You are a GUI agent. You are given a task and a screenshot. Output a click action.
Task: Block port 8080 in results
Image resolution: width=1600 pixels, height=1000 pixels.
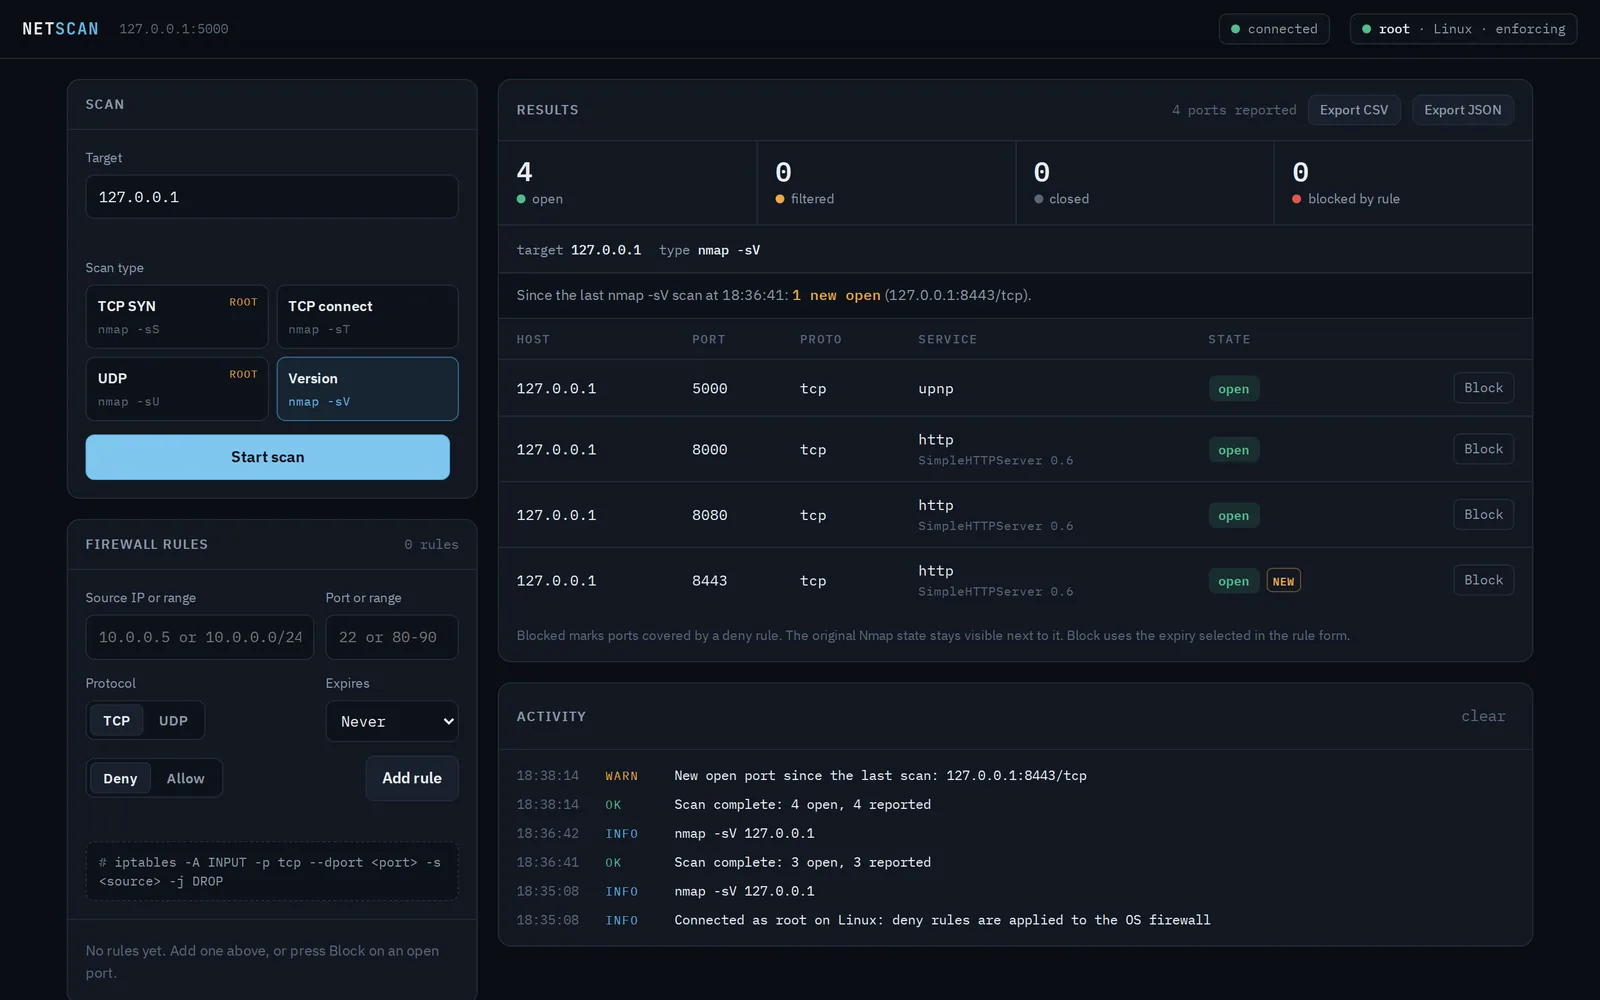click(x=1483, y=515)
